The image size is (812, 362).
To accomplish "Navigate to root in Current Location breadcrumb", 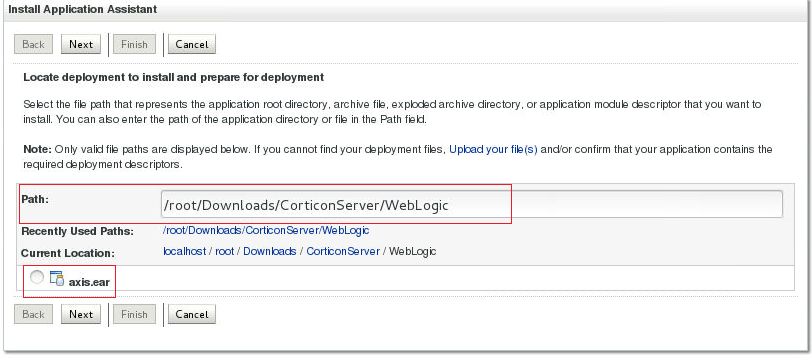I will 225,252.
